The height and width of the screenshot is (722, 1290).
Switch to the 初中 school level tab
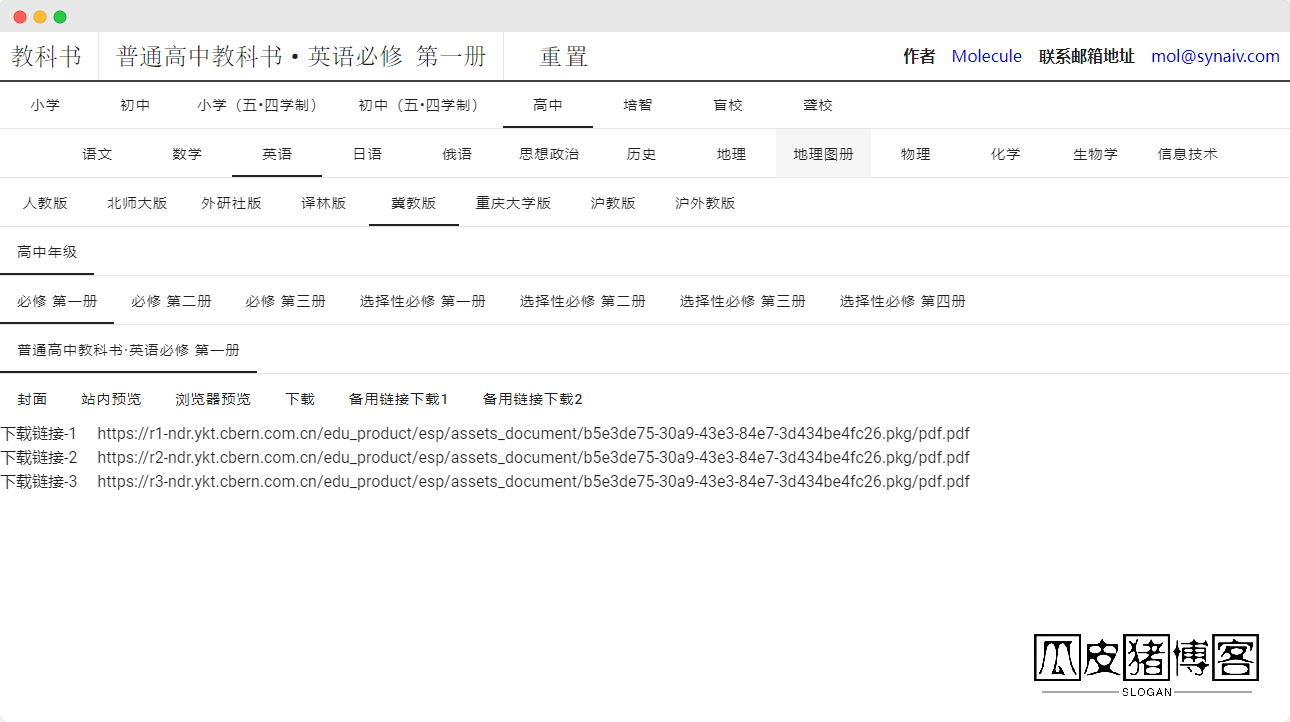[x=135, y=105]
